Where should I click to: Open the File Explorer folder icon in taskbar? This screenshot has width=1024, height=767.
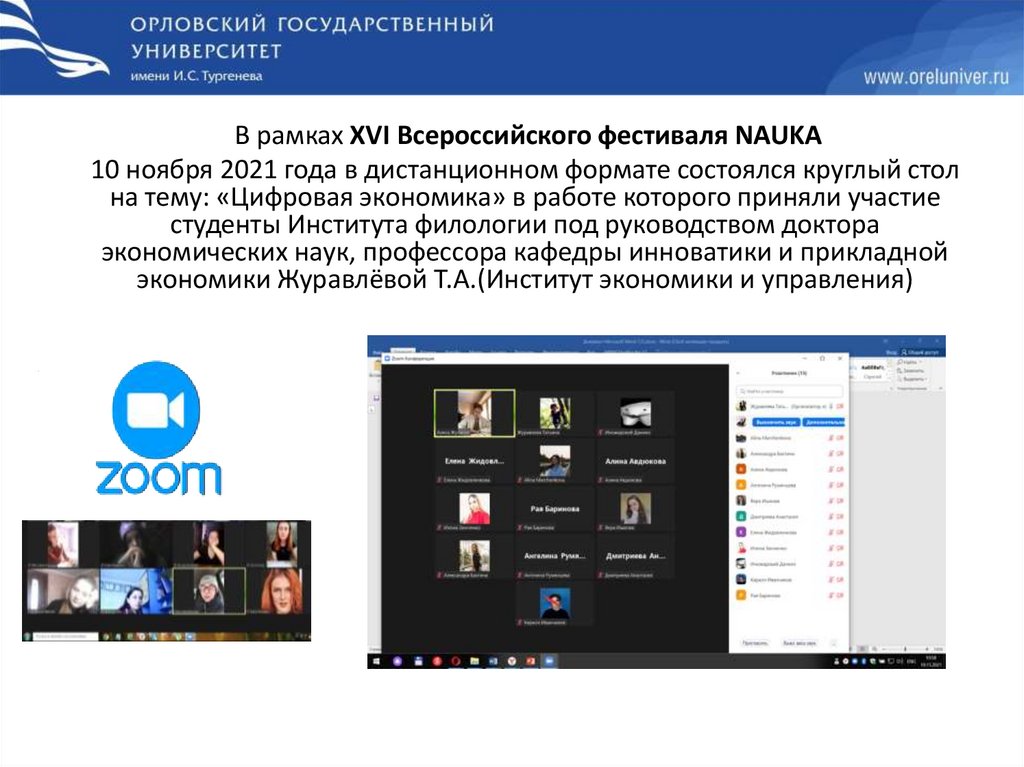[475, 661]
